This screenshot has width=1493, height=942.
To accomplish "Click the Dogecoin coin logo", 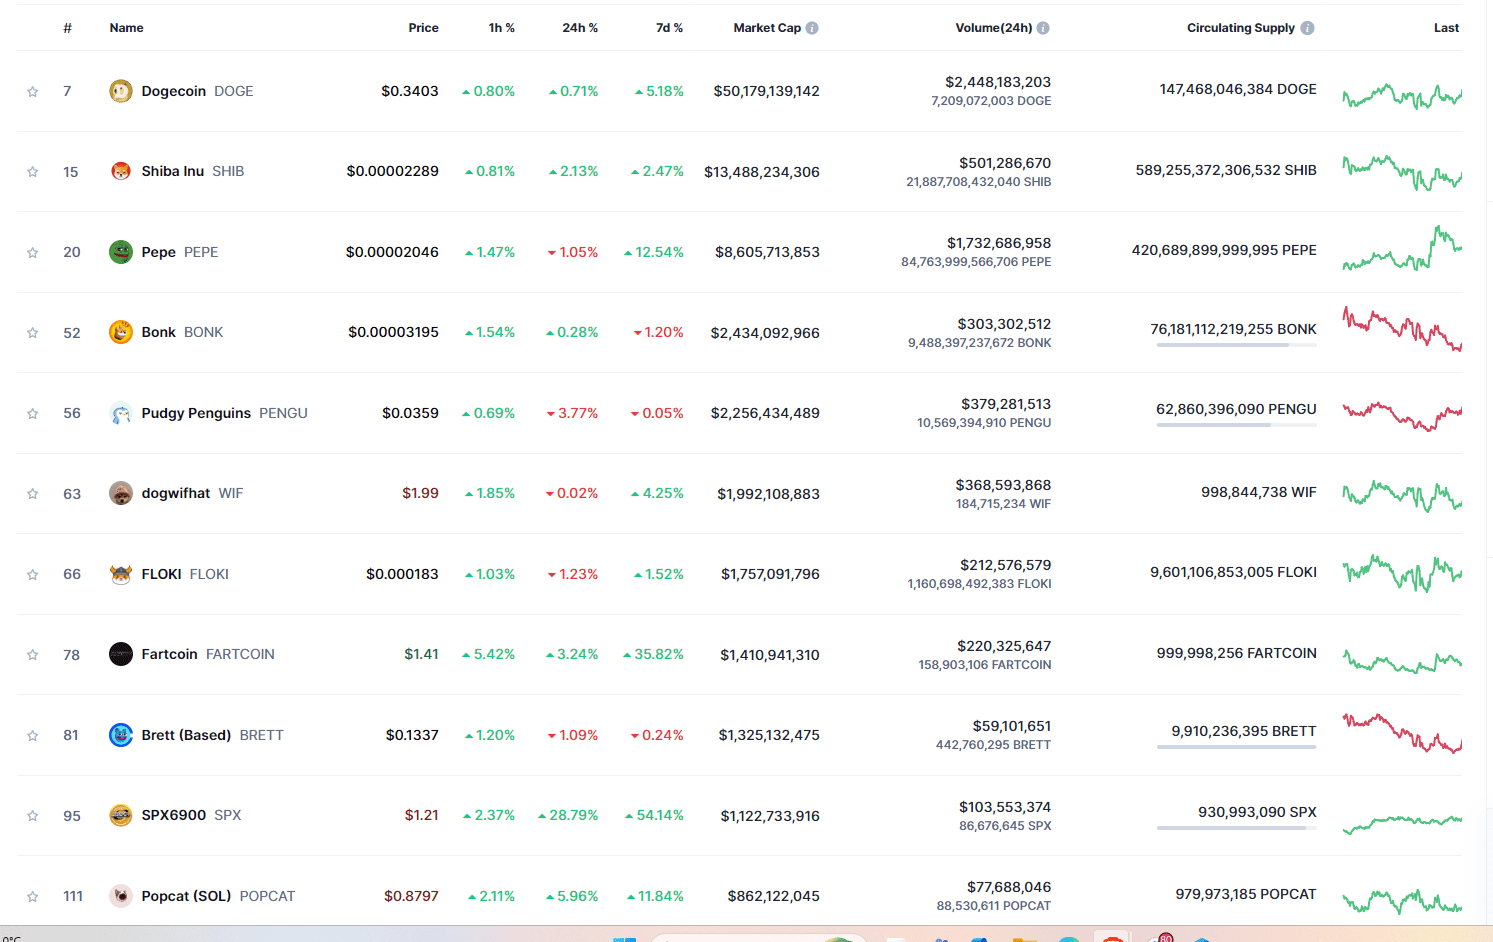I will click(x=120, y=90).
